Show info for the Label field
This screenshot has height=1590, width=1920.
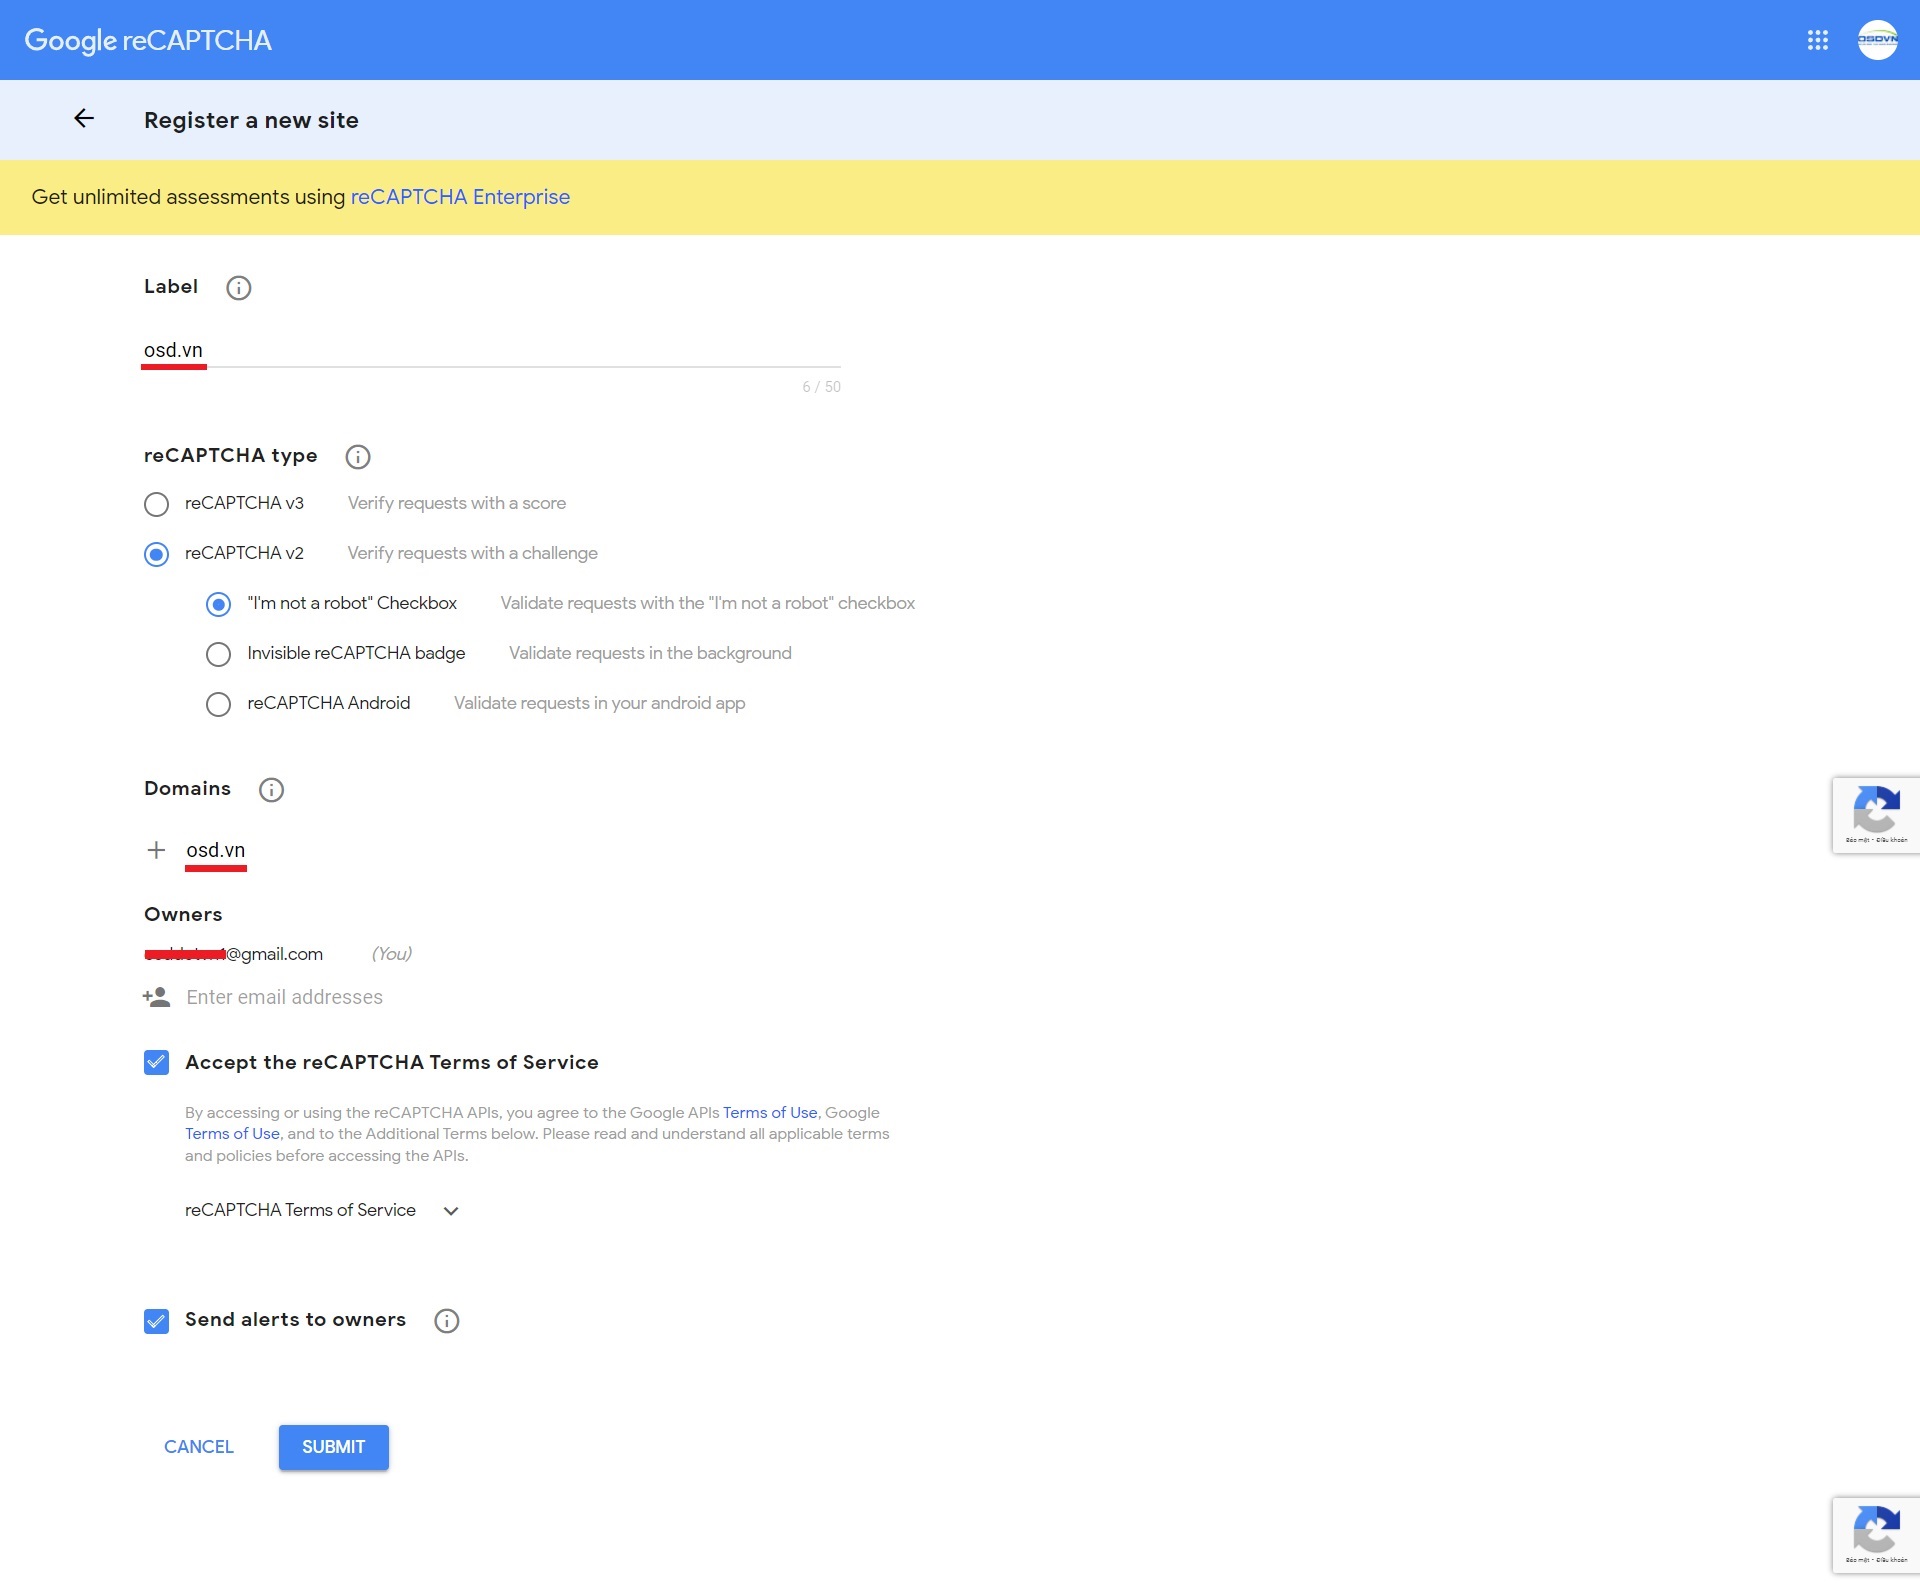[238, 288]
